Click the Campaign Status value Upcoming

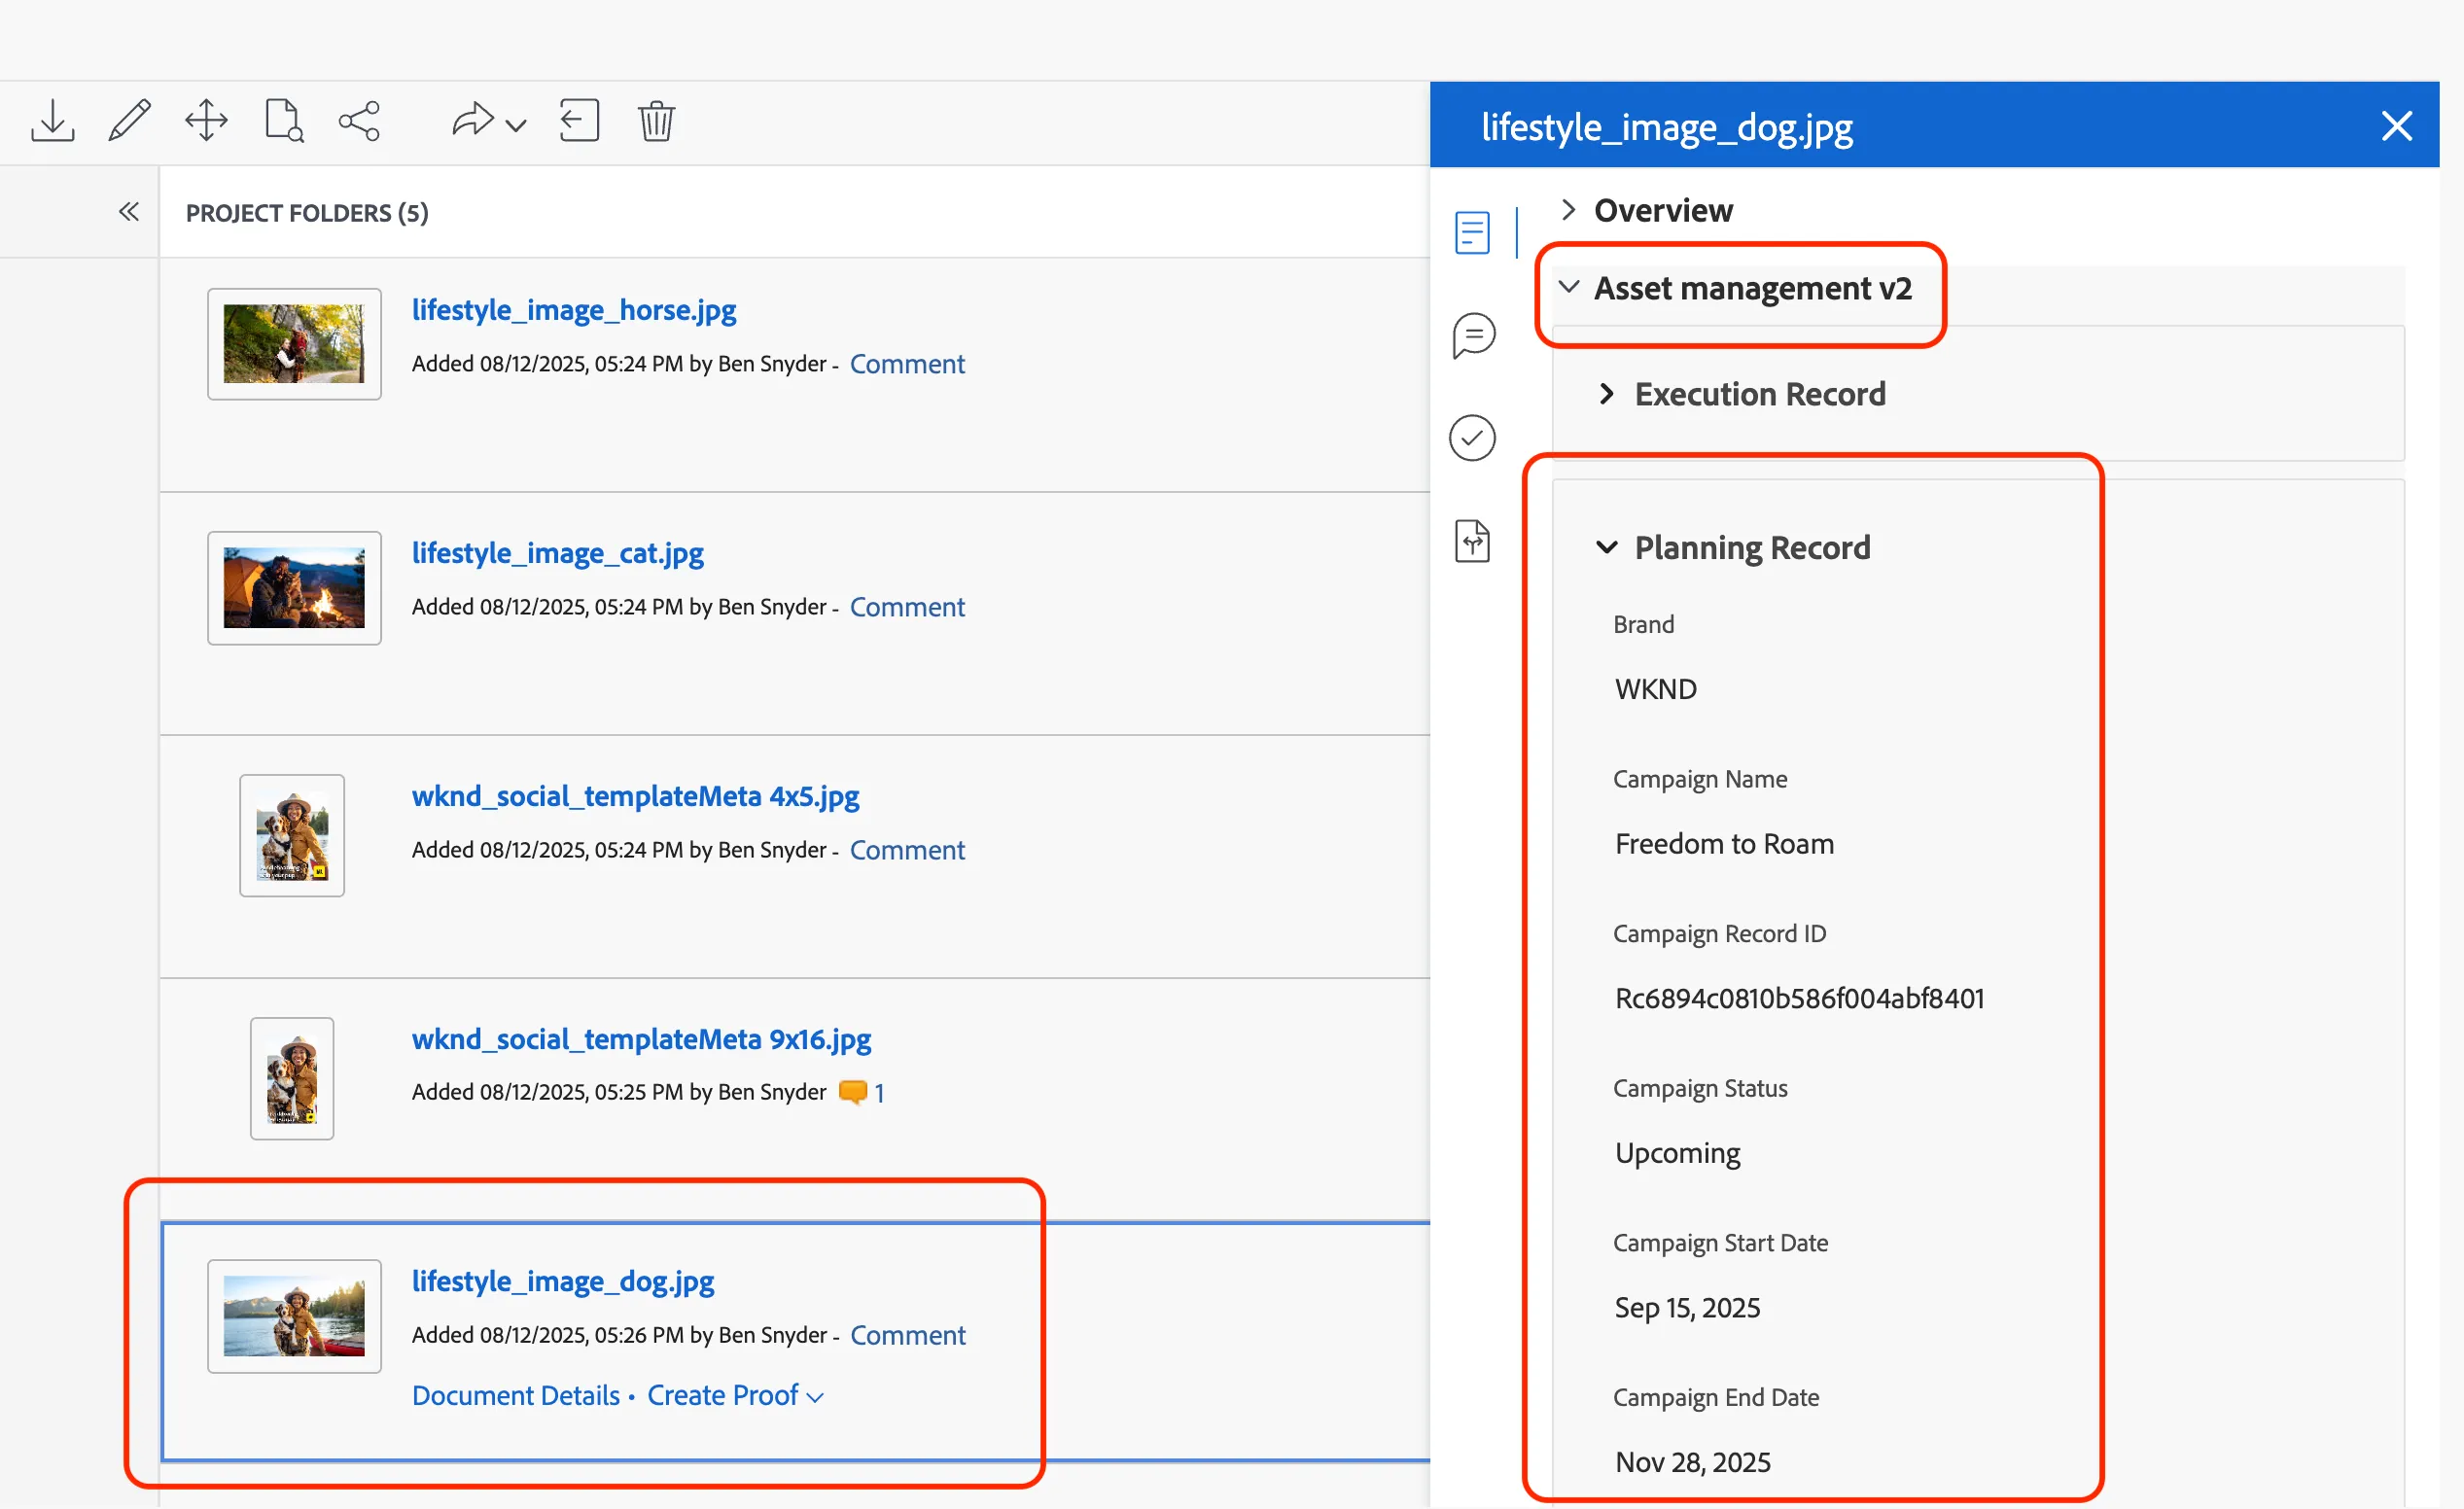[1678, 1154]
